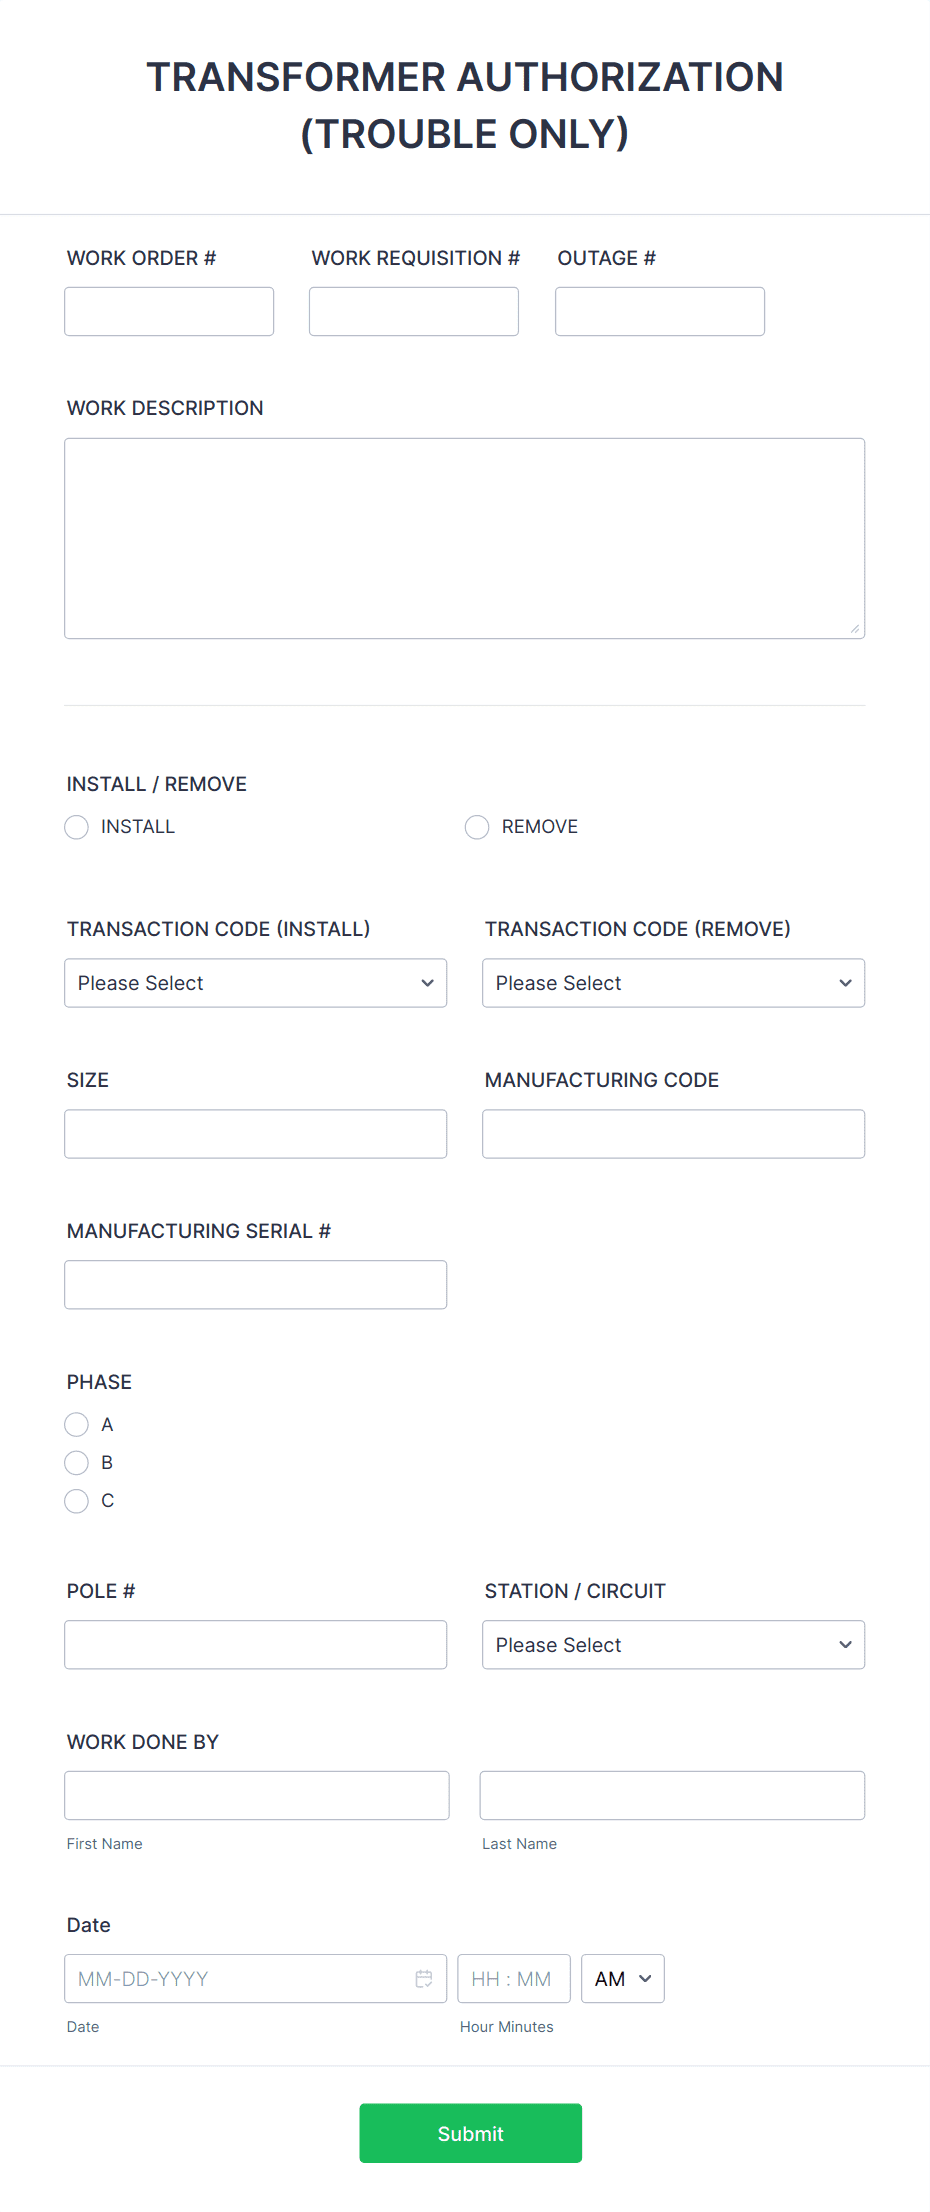Focus the MANUFACTURING CODE field

click(672, 1133)
